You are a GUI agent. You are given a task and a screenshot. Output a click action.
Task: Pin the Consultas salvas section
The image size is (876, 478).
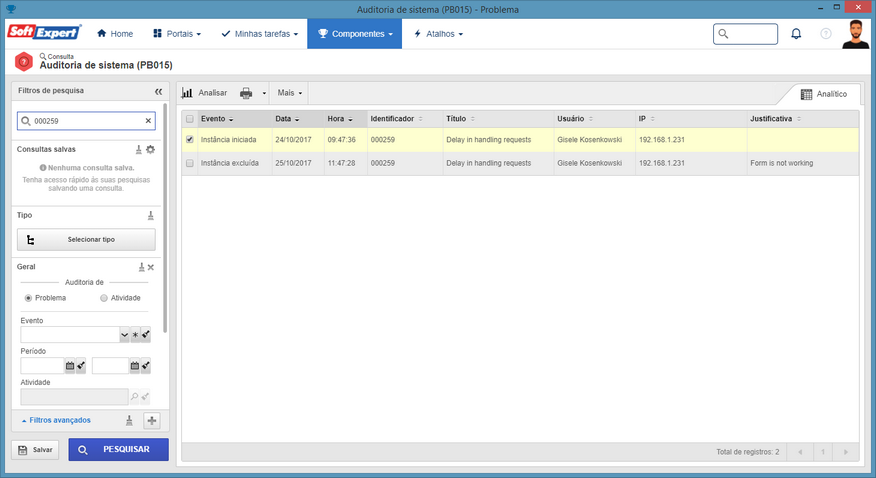pyautogui.click(x=139, y=150)
